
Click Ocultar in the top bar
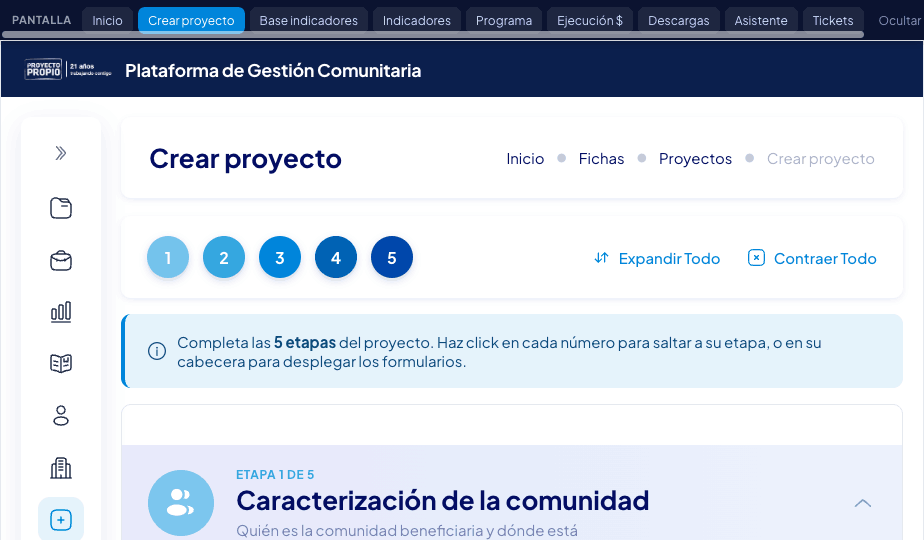click(900, 21)
